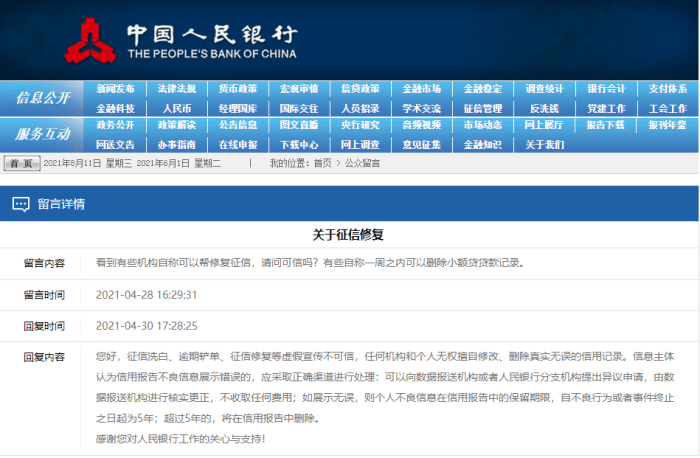
Task: Click the 关于我们 link
Action: (x=544, y=144)
